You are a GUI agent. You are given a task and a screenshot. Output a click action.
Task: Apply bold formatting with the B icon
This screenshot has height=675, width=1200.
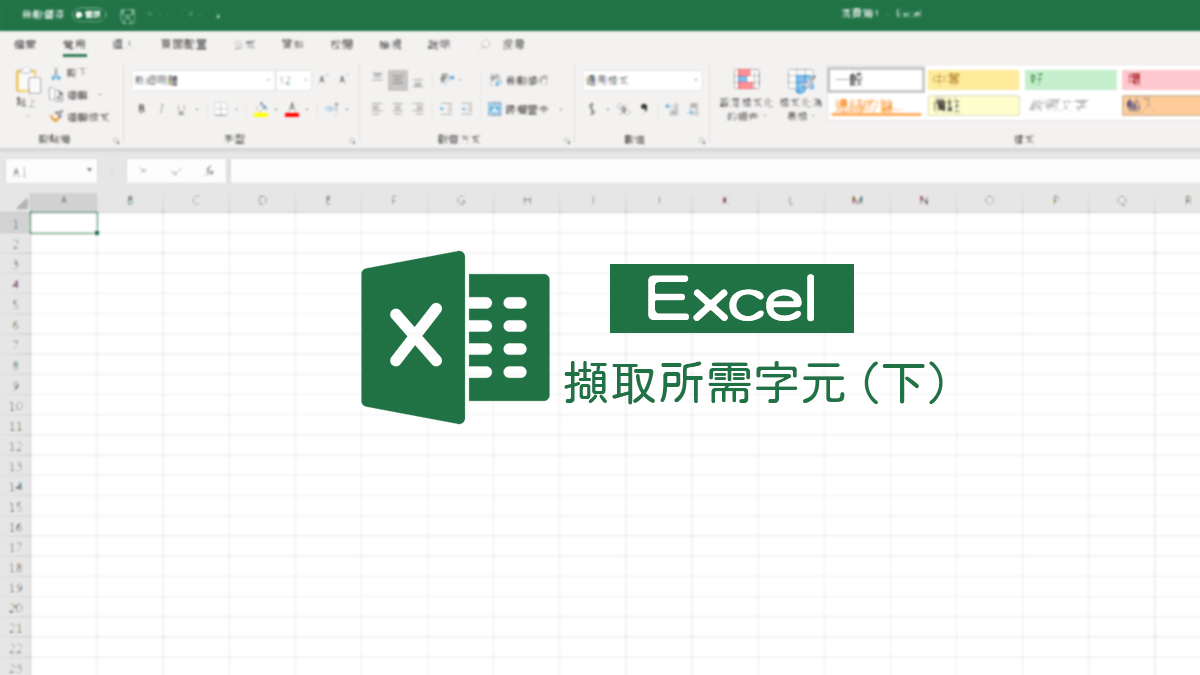tap(142, 108)
